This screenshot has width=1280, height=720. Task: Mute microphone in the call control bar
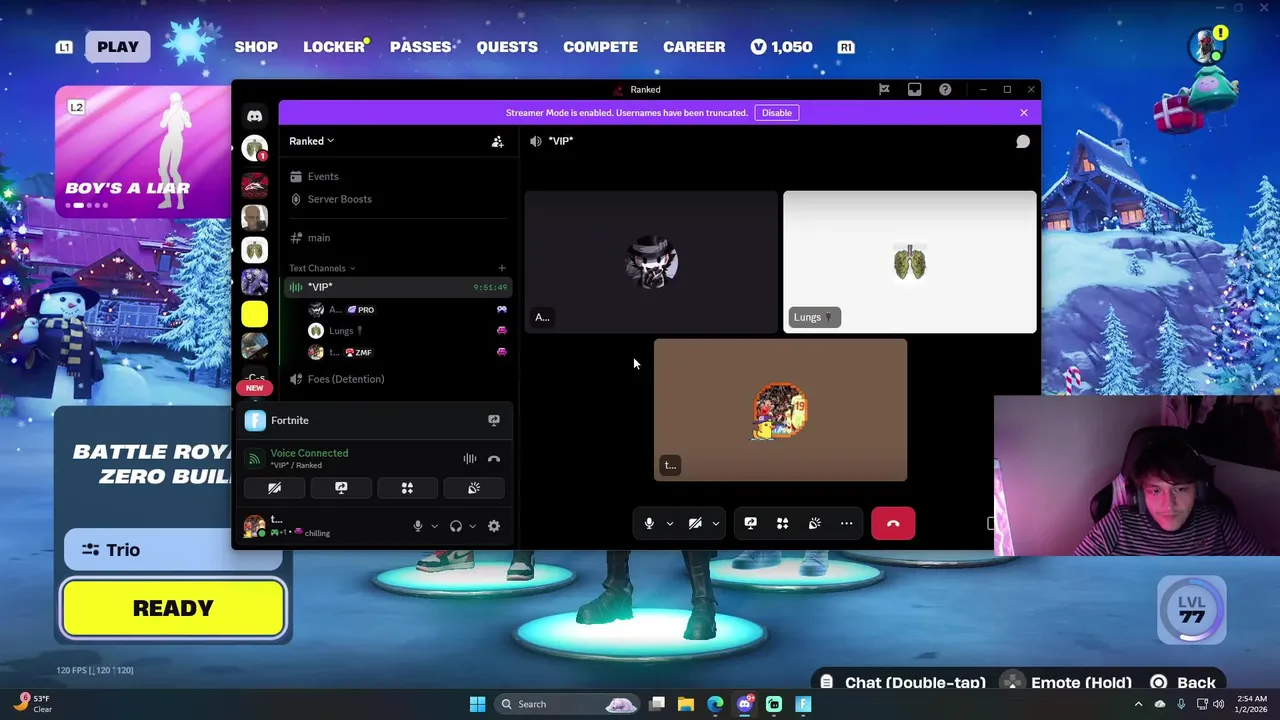(649, 523)
